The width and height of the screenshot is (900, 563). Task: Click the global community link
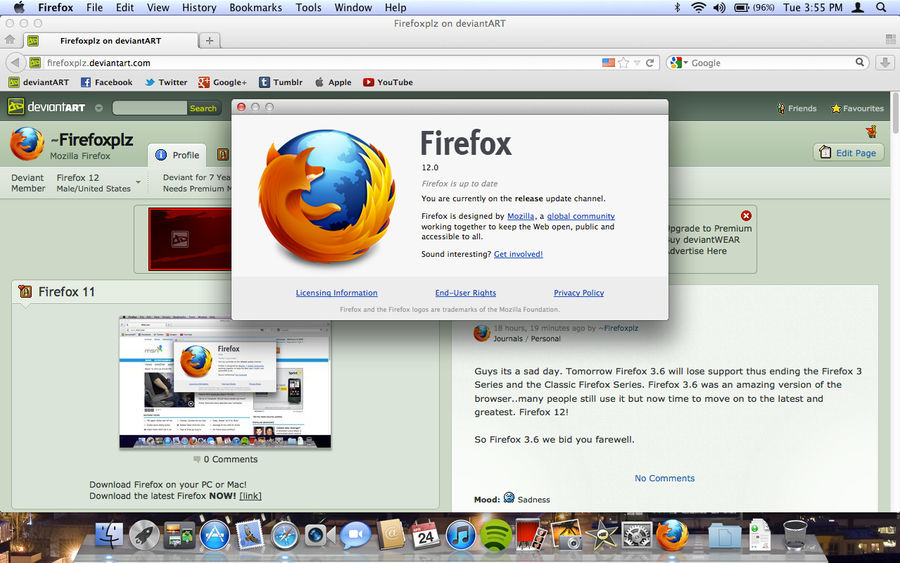[581, 216]
